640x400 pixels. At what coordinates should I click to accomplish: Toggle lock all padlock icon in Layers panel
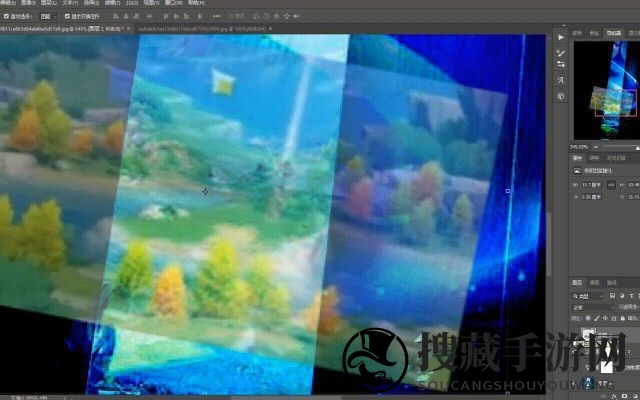(622, 318)
